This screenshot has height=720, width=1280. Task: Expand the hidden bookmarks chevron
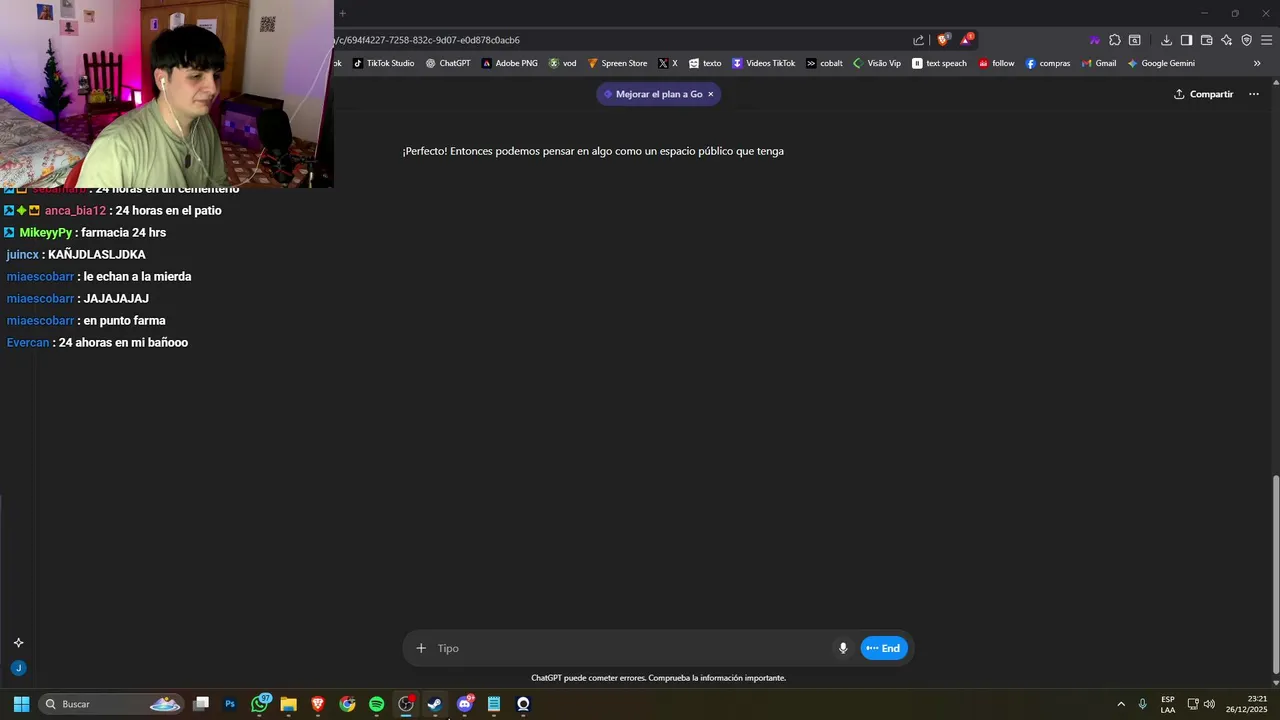click(x=1257, y=63)
